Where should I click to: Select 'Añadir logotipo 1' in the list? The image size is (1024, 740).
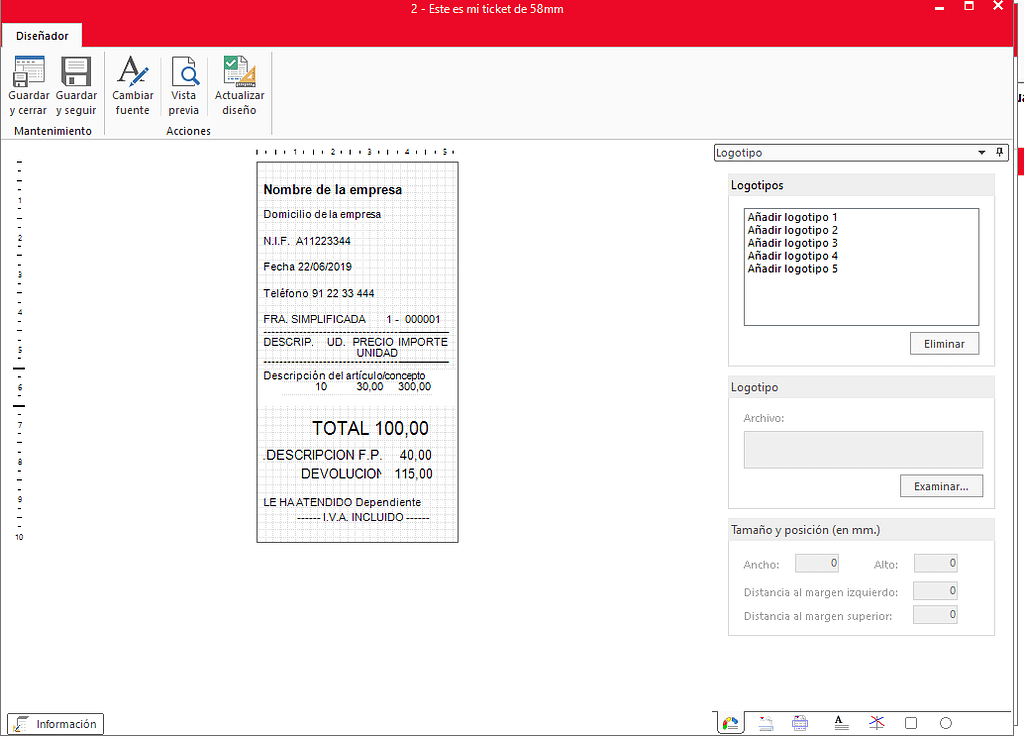[x=792, y=217]
